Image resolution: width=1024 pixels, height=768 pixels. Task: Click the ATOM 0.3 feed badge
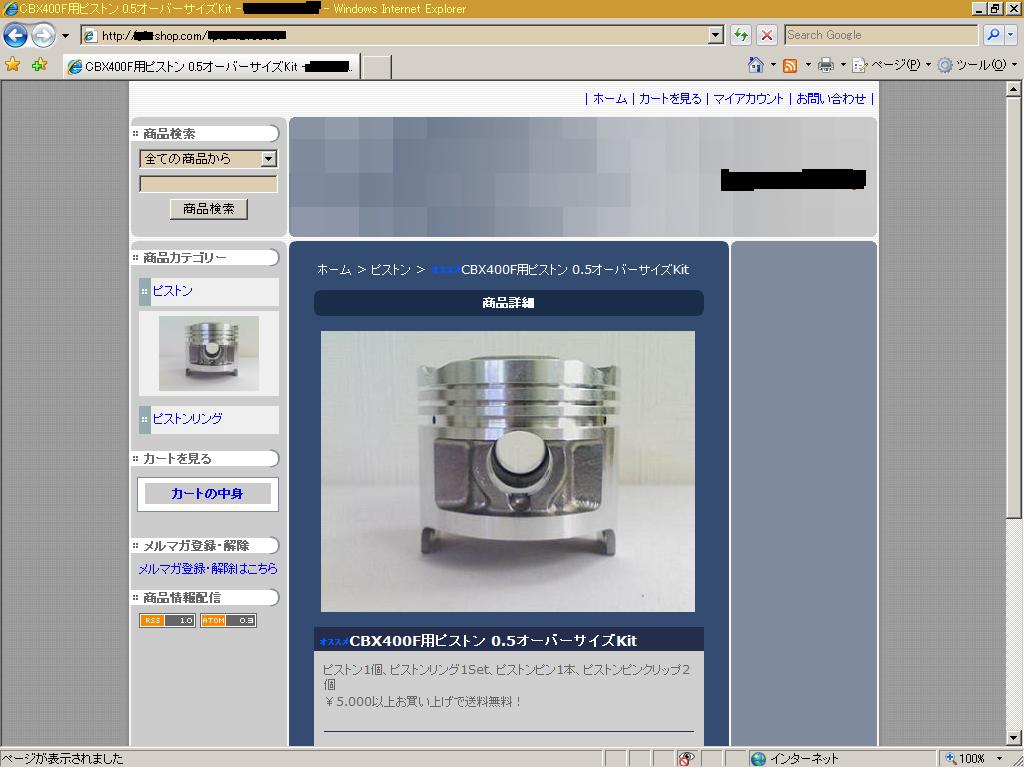pos(228,620)
